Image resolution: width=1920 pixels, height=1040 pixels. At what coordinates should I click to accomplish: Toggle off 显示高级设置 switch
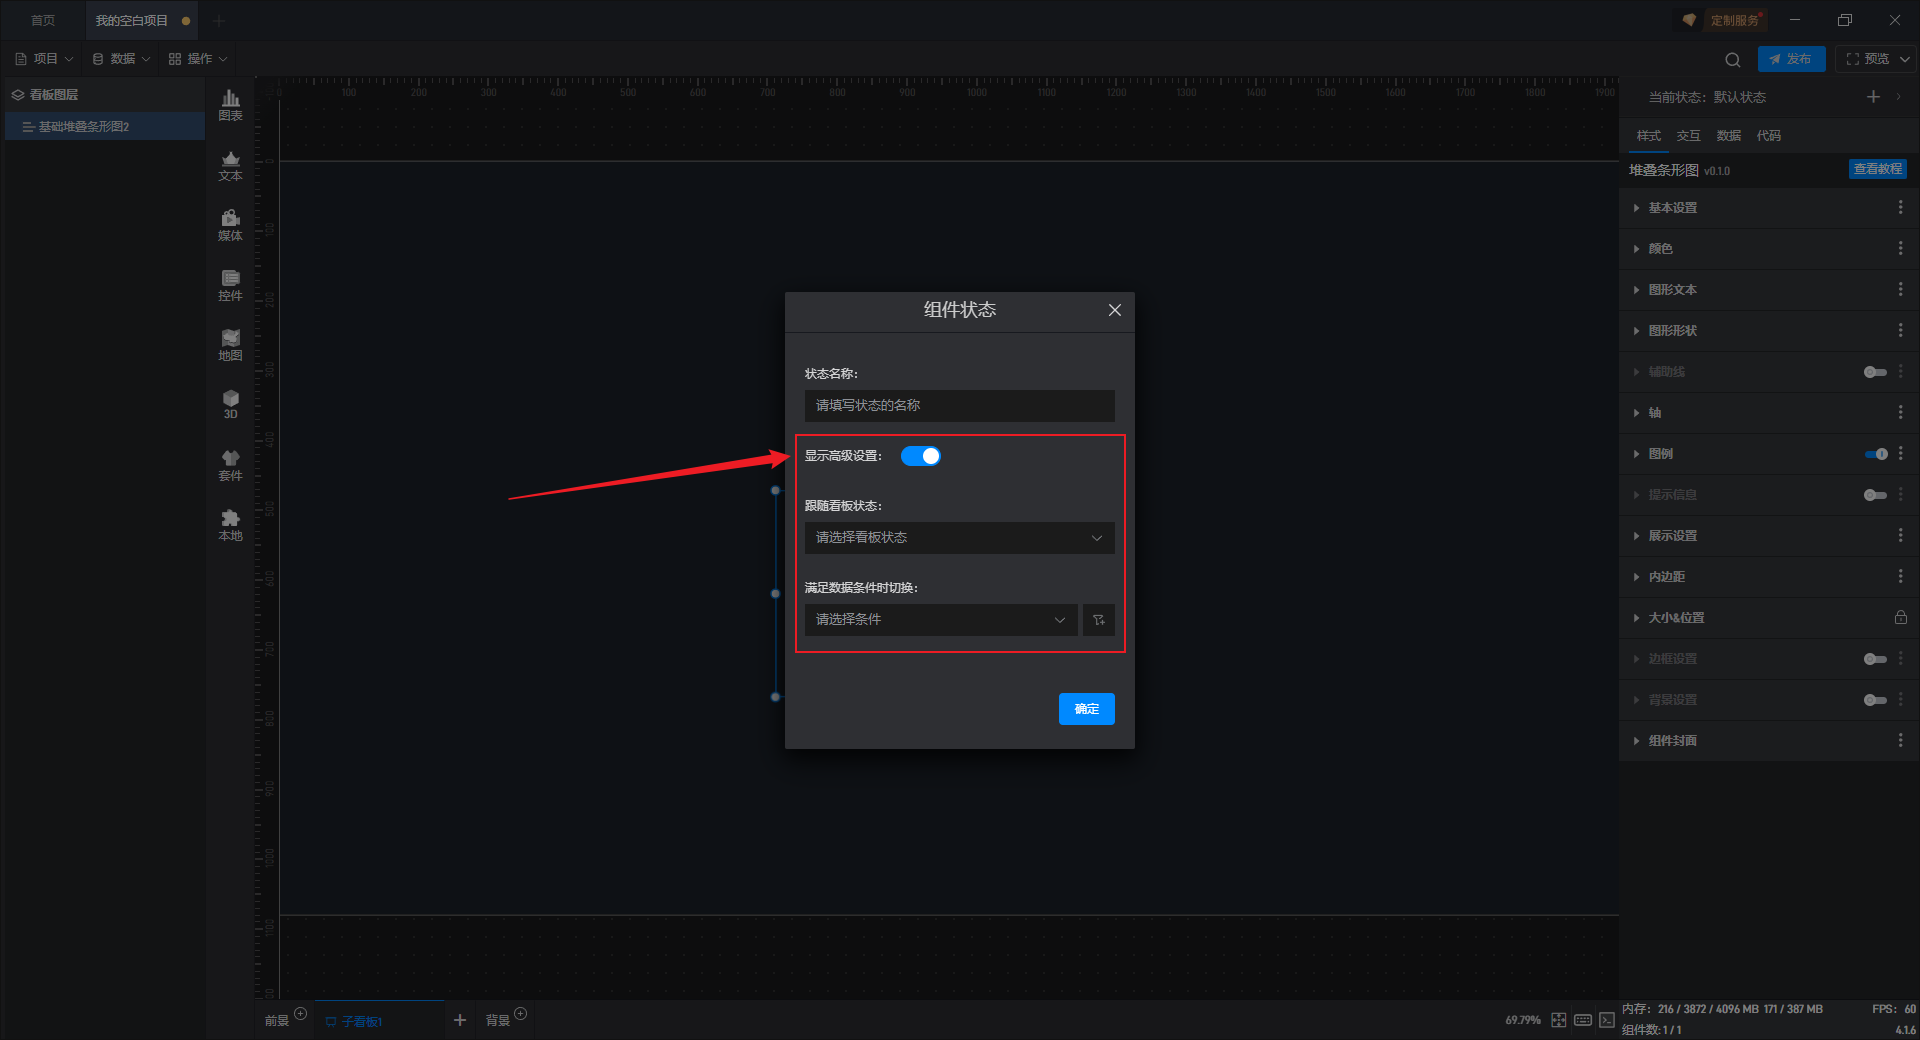pyautogui.click(x=921, y=456)
